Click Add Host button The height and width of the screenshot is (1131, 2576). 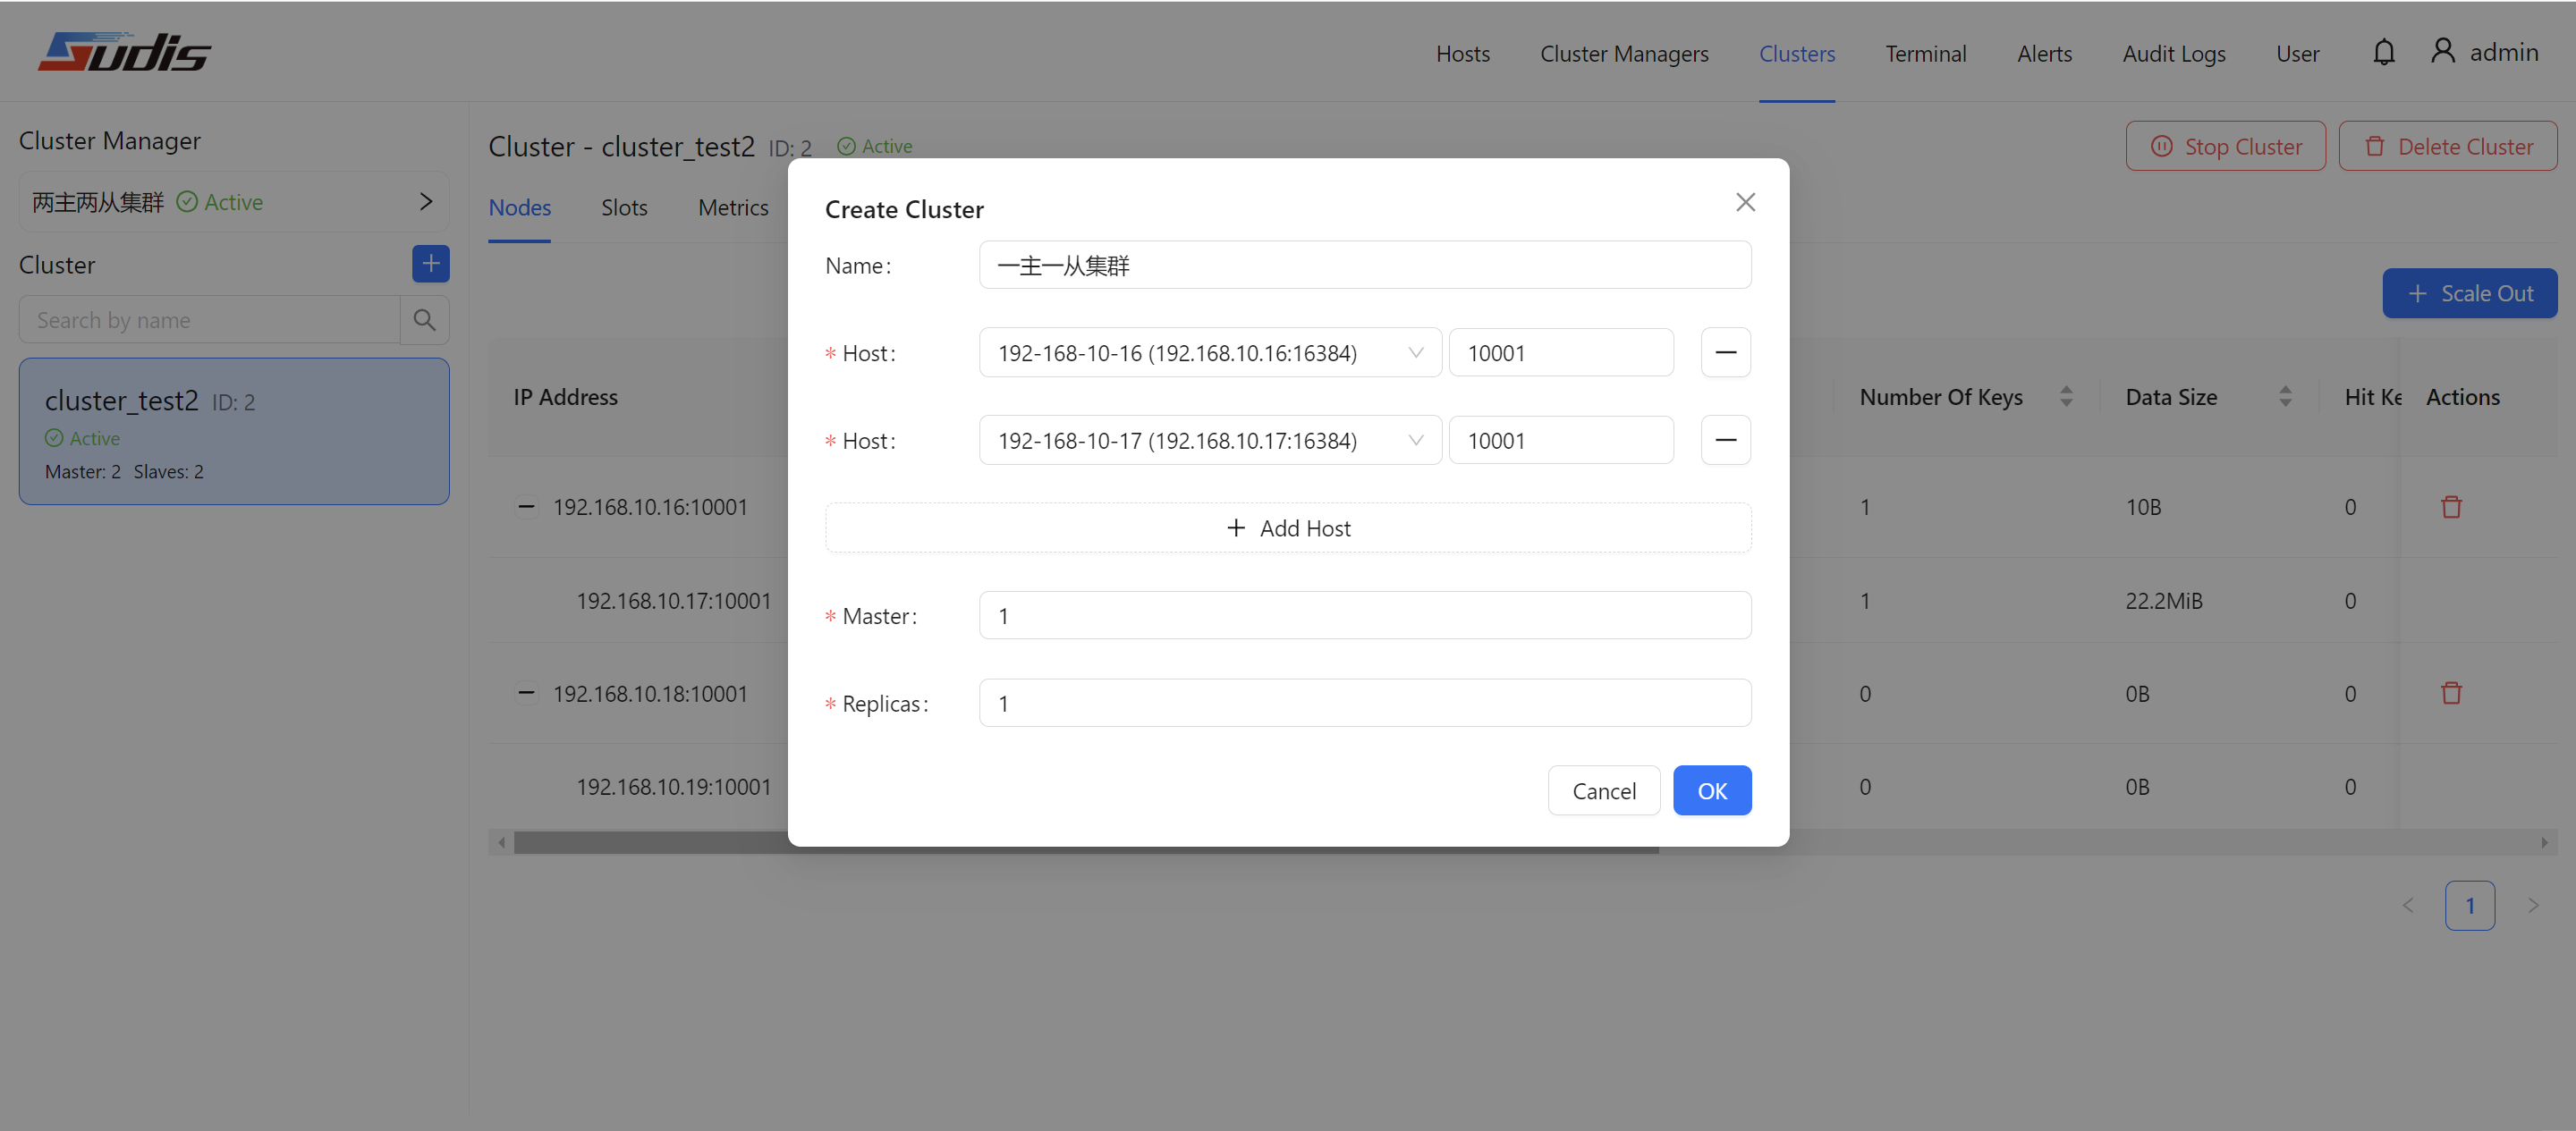(x=1288, y=528)
